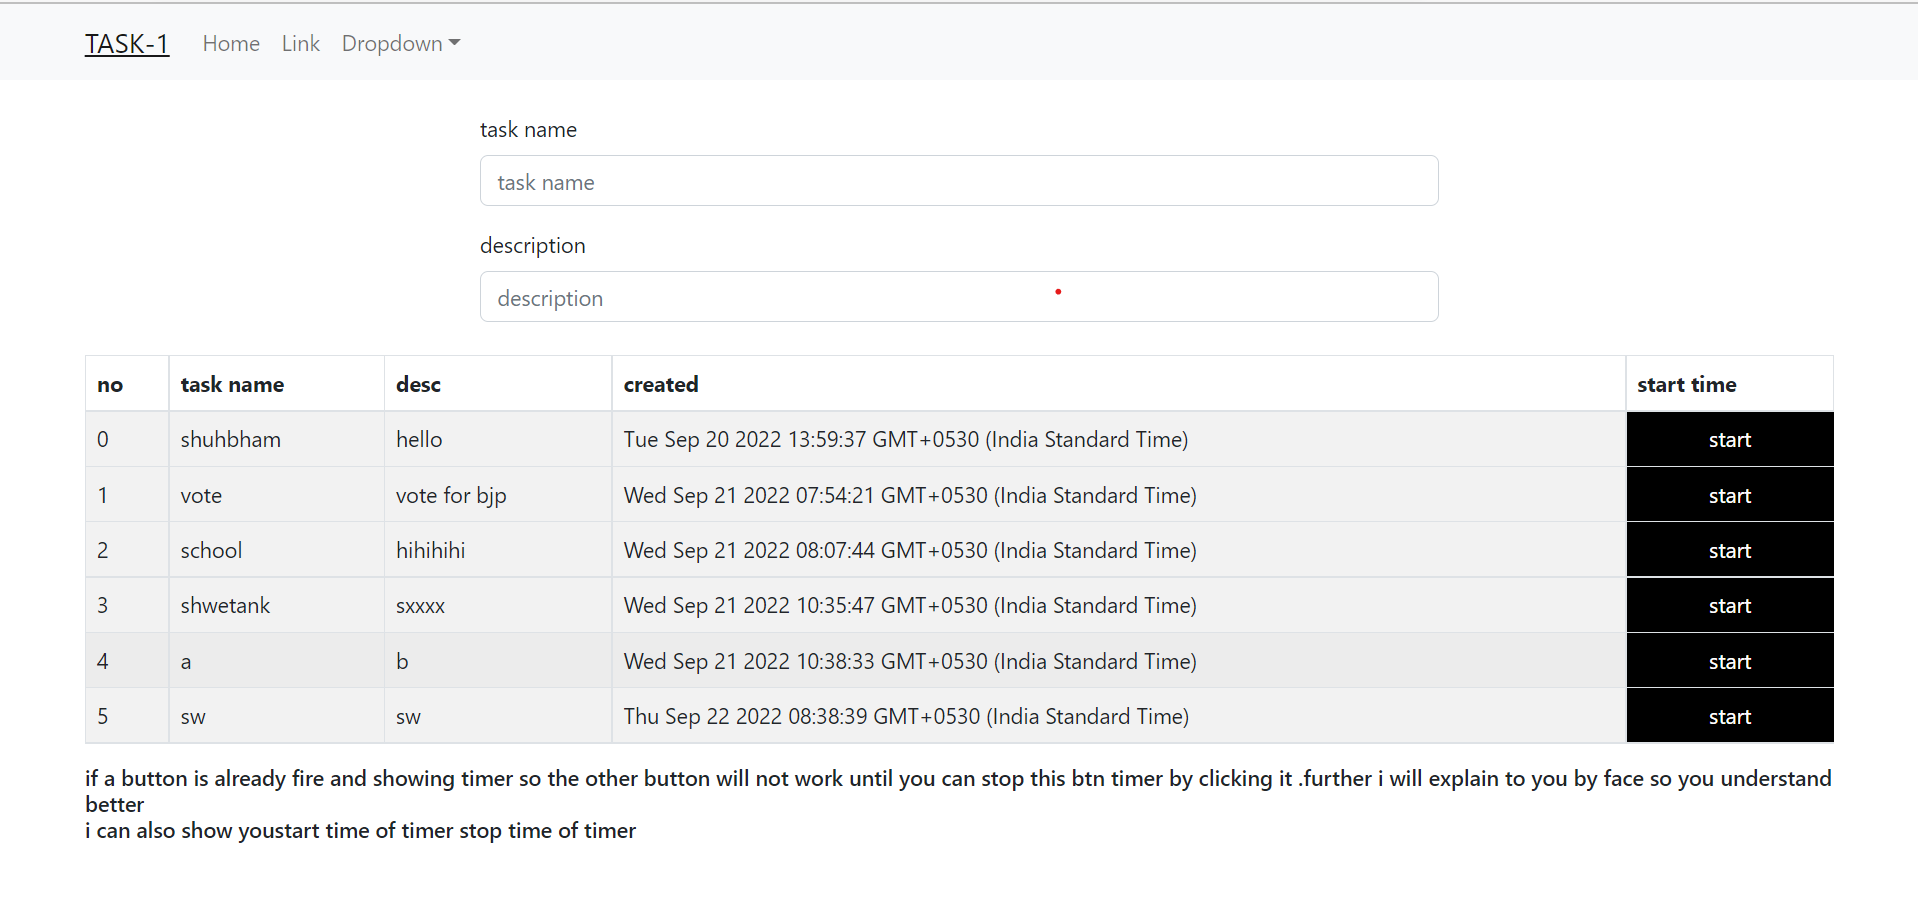
Task: Select the created column header
Action: click(661, 384)
